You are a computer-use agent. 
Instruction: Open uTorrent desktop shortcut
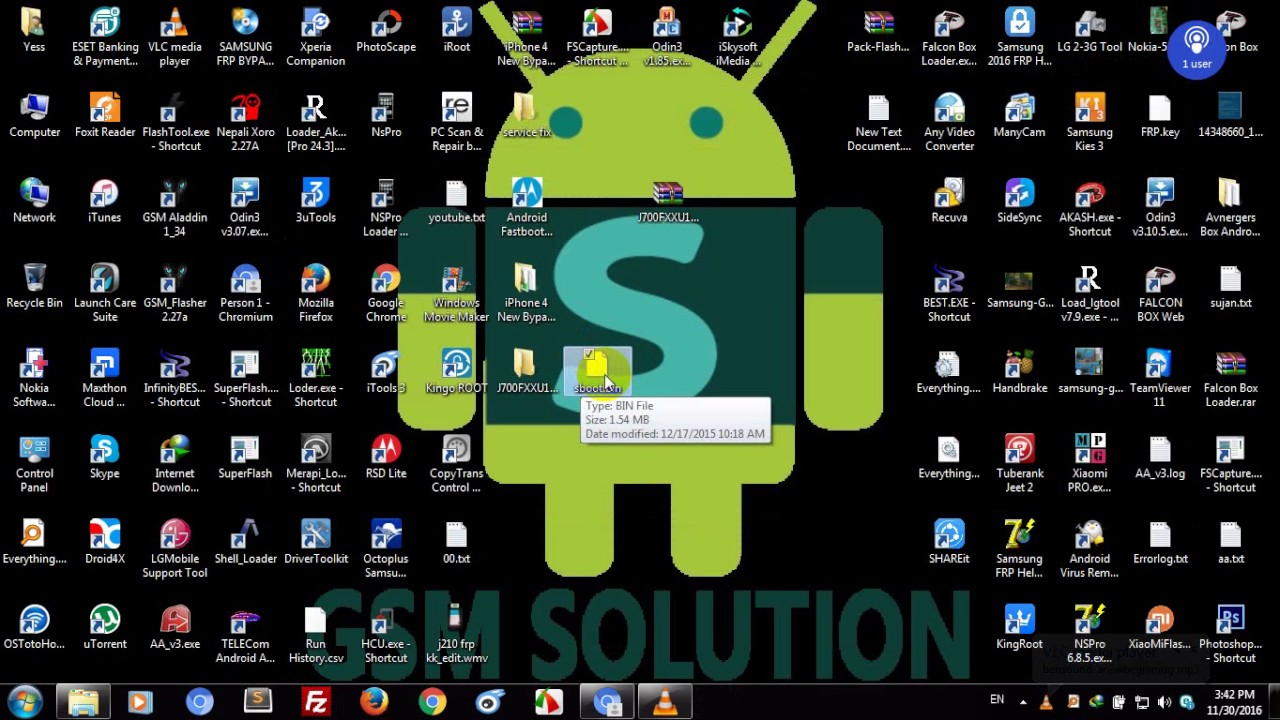point(105,627)
